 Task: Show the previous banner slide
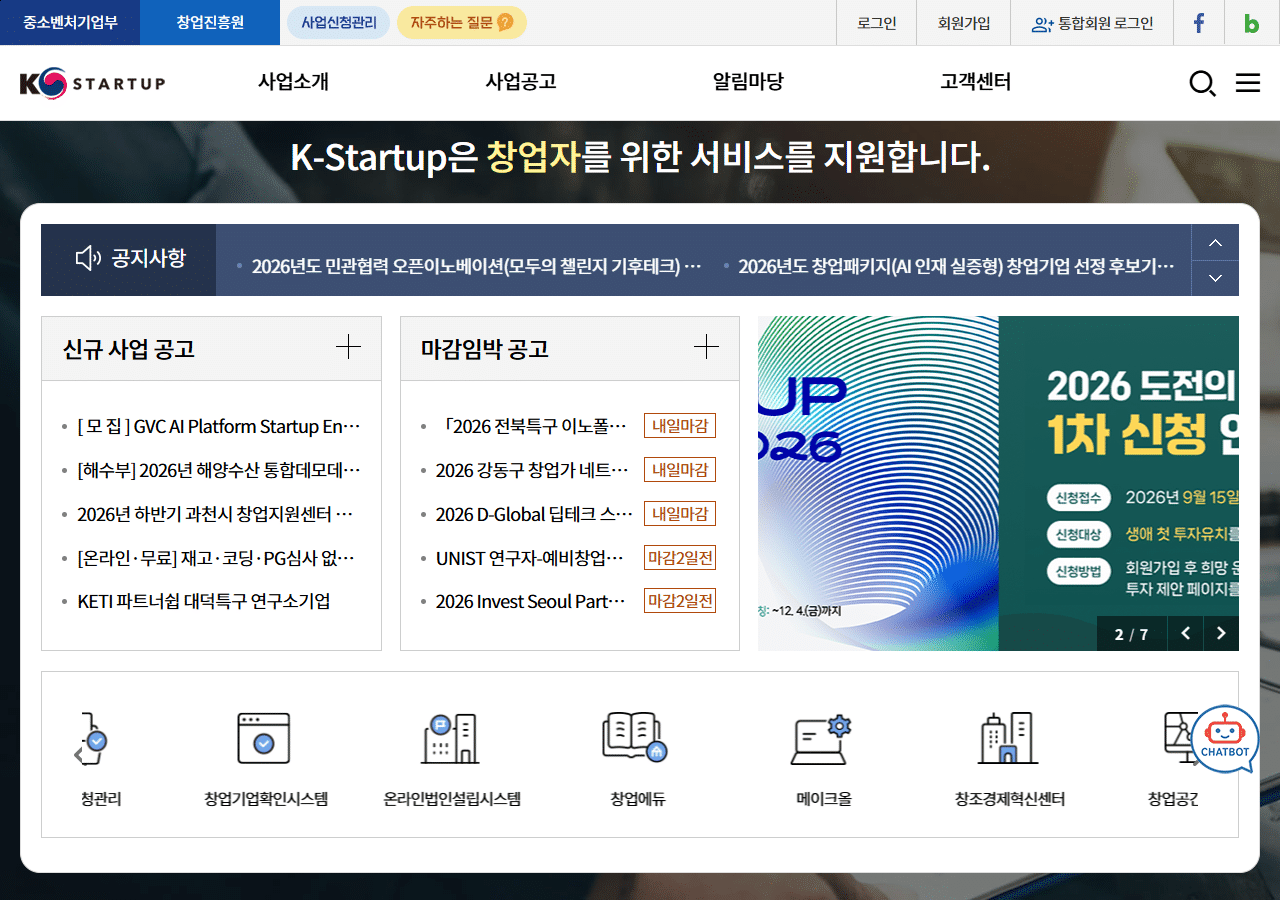coord(1185,633)
